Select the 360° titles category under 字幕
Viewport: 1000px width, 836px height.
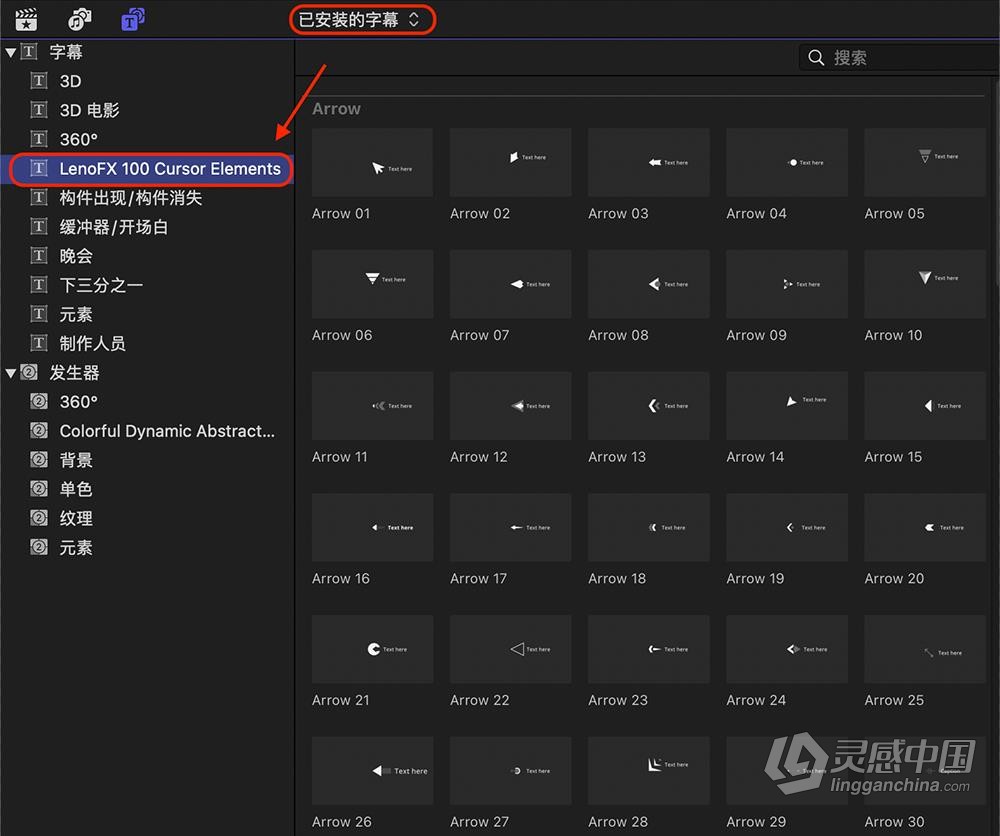(x=78, y=140)
